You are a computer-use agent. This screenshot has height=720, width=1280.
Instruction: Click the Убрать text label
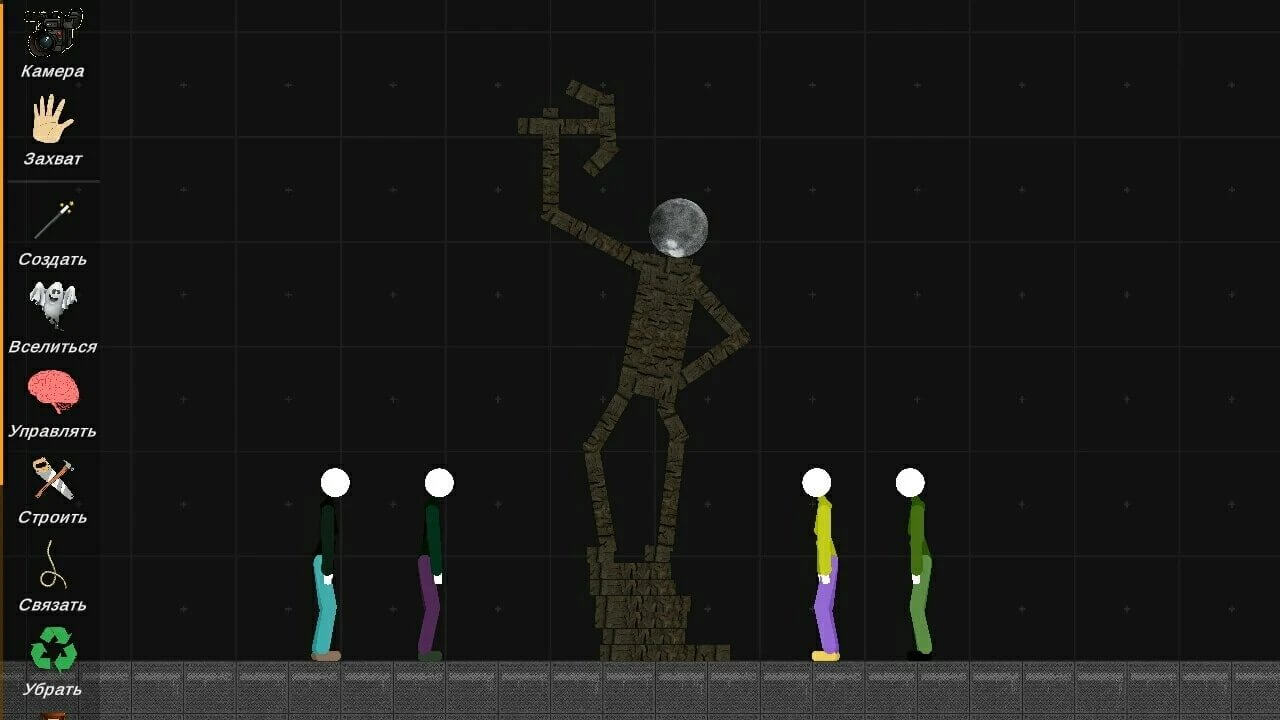click(48, 689)
